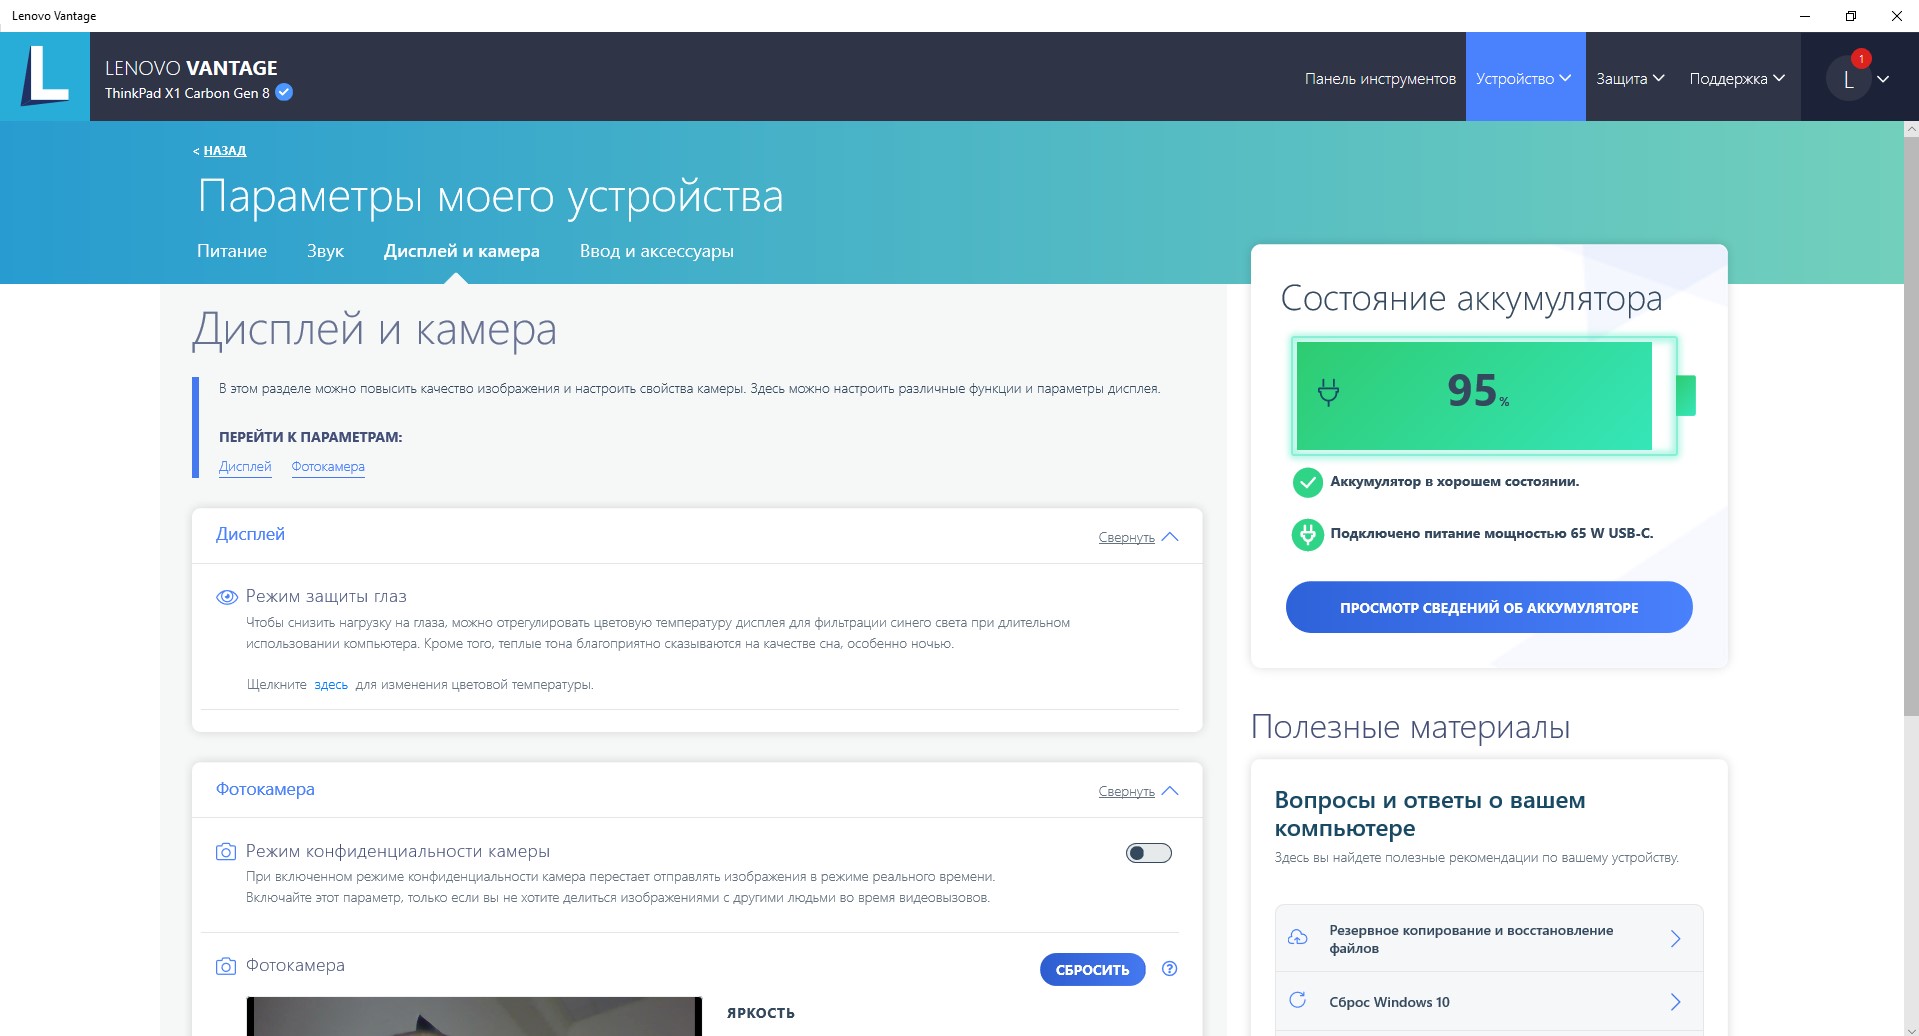The image size is (1919, 1036).
Task: Jump to the Фотокамера settings link
Action: pos(328,467)
